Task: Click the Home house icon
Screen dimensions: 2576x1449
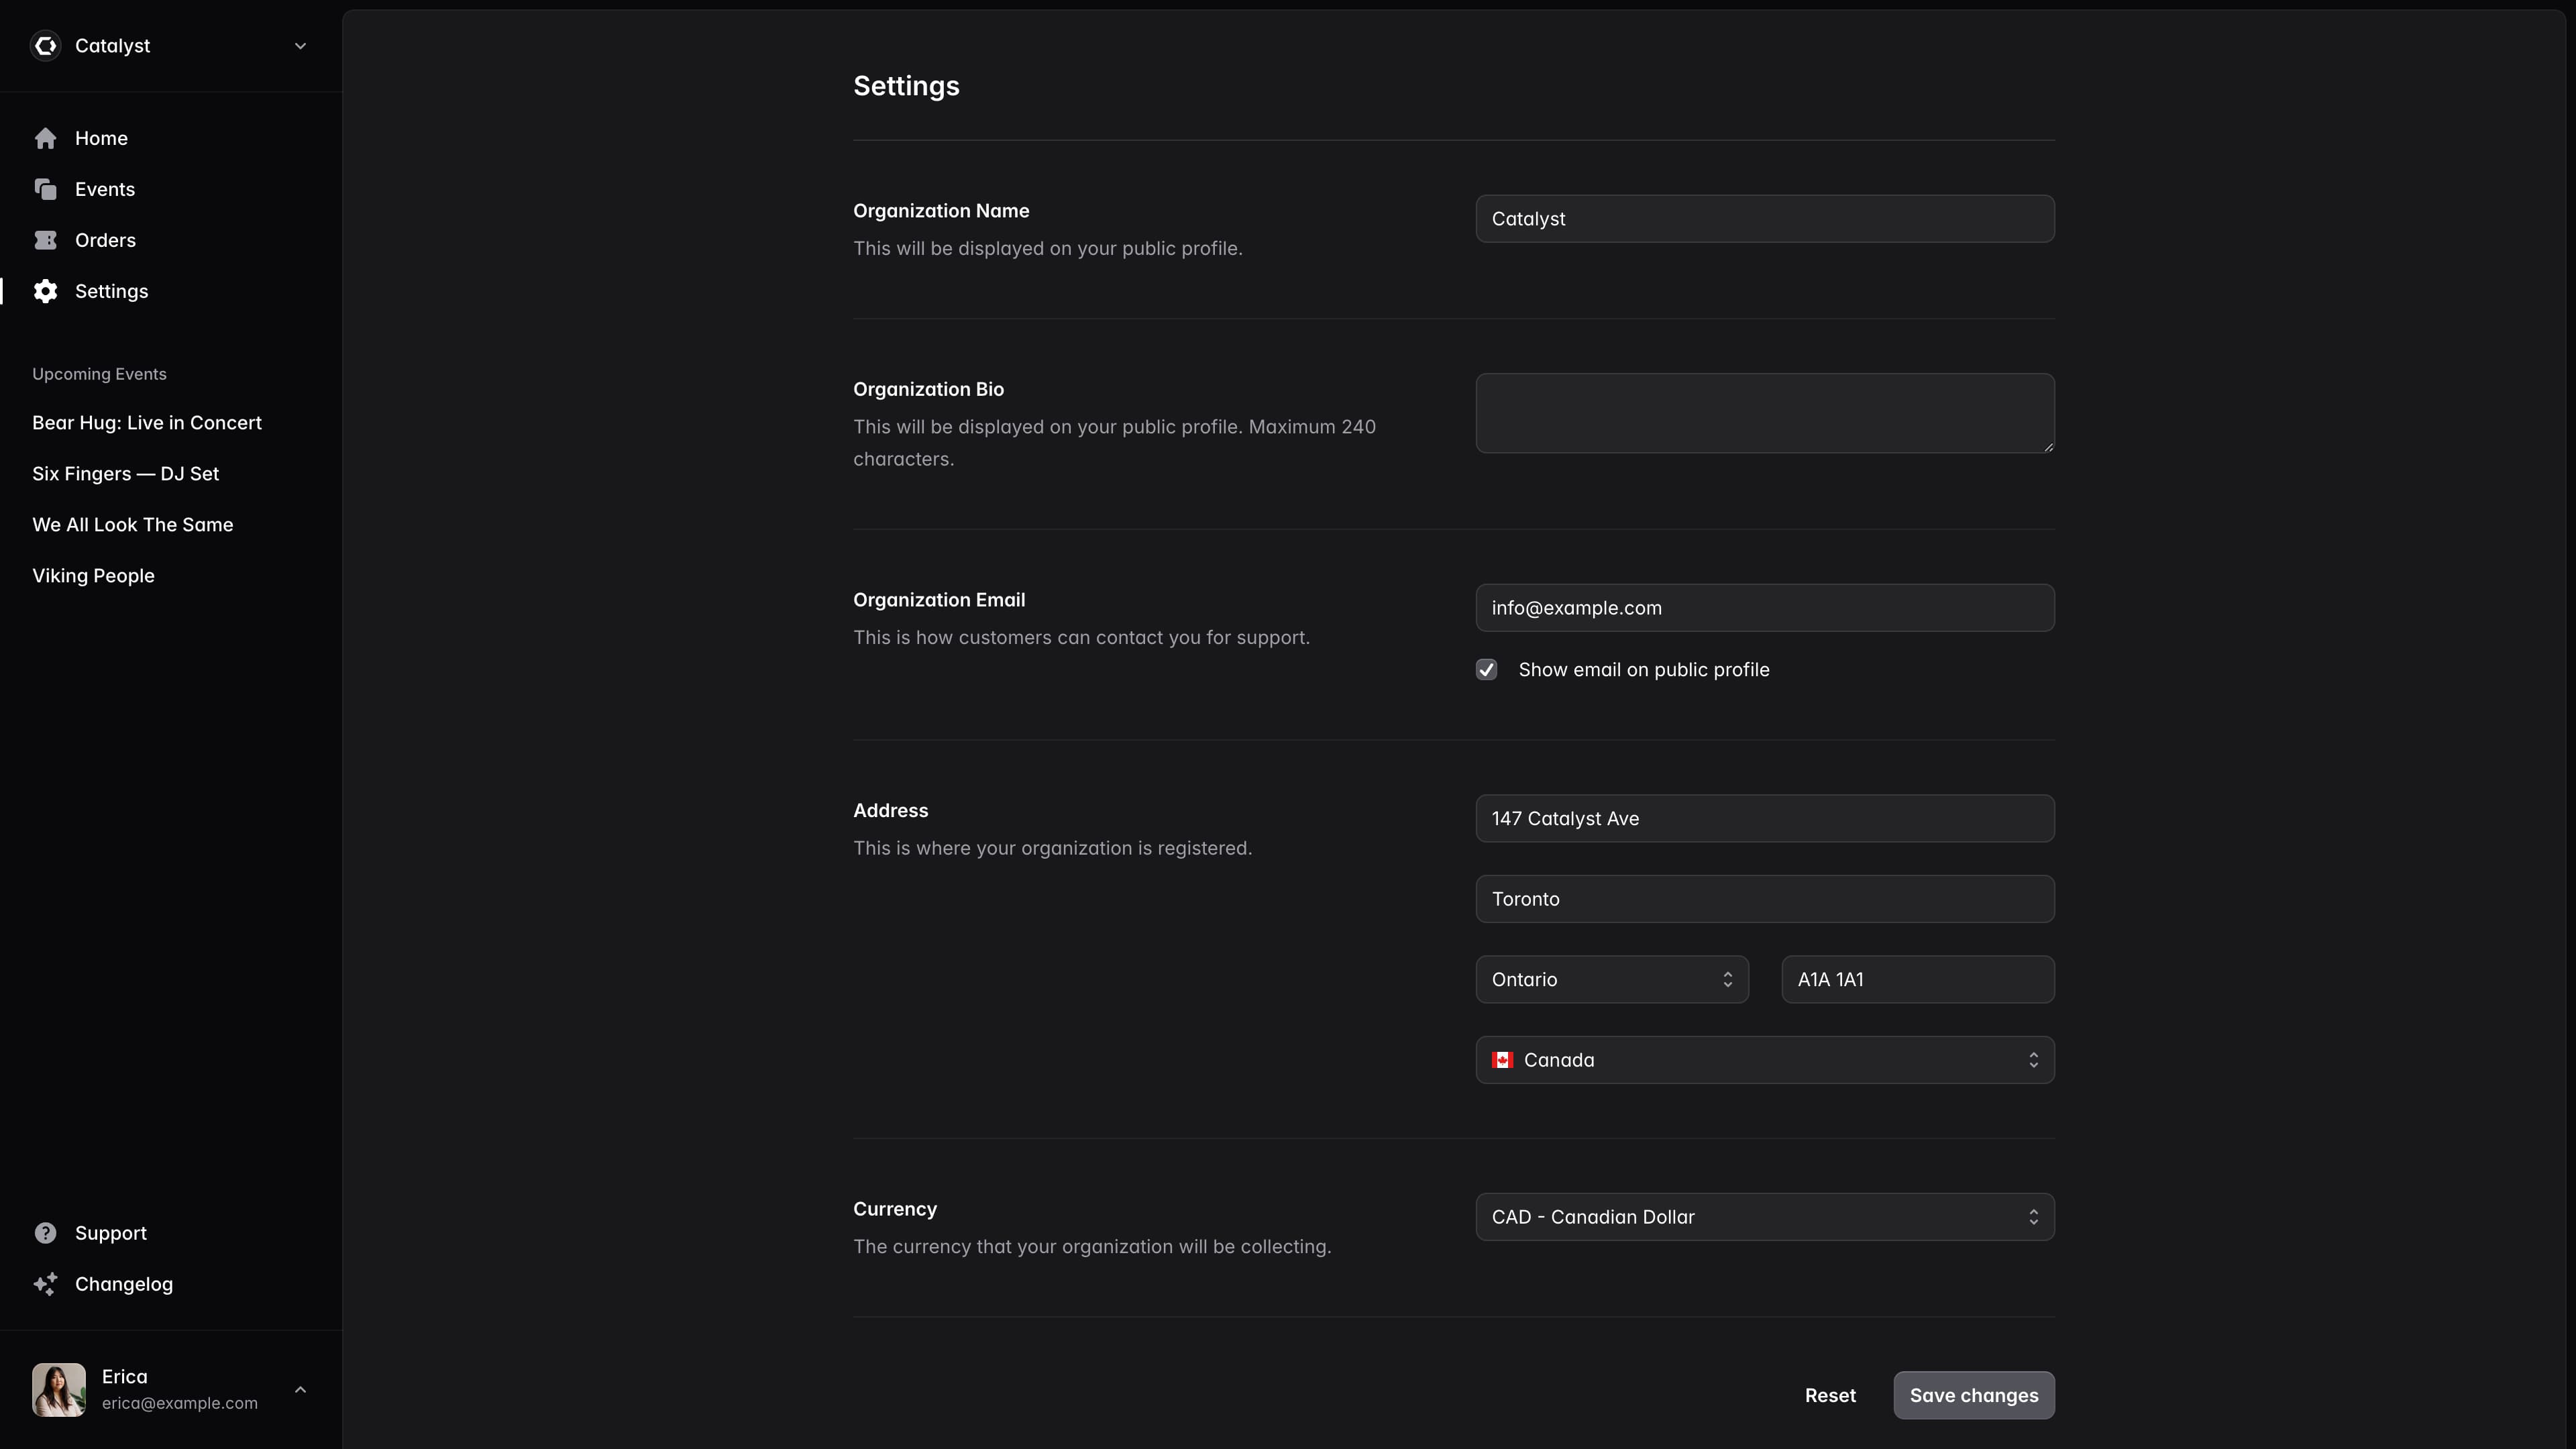Action: coord(45,138)
